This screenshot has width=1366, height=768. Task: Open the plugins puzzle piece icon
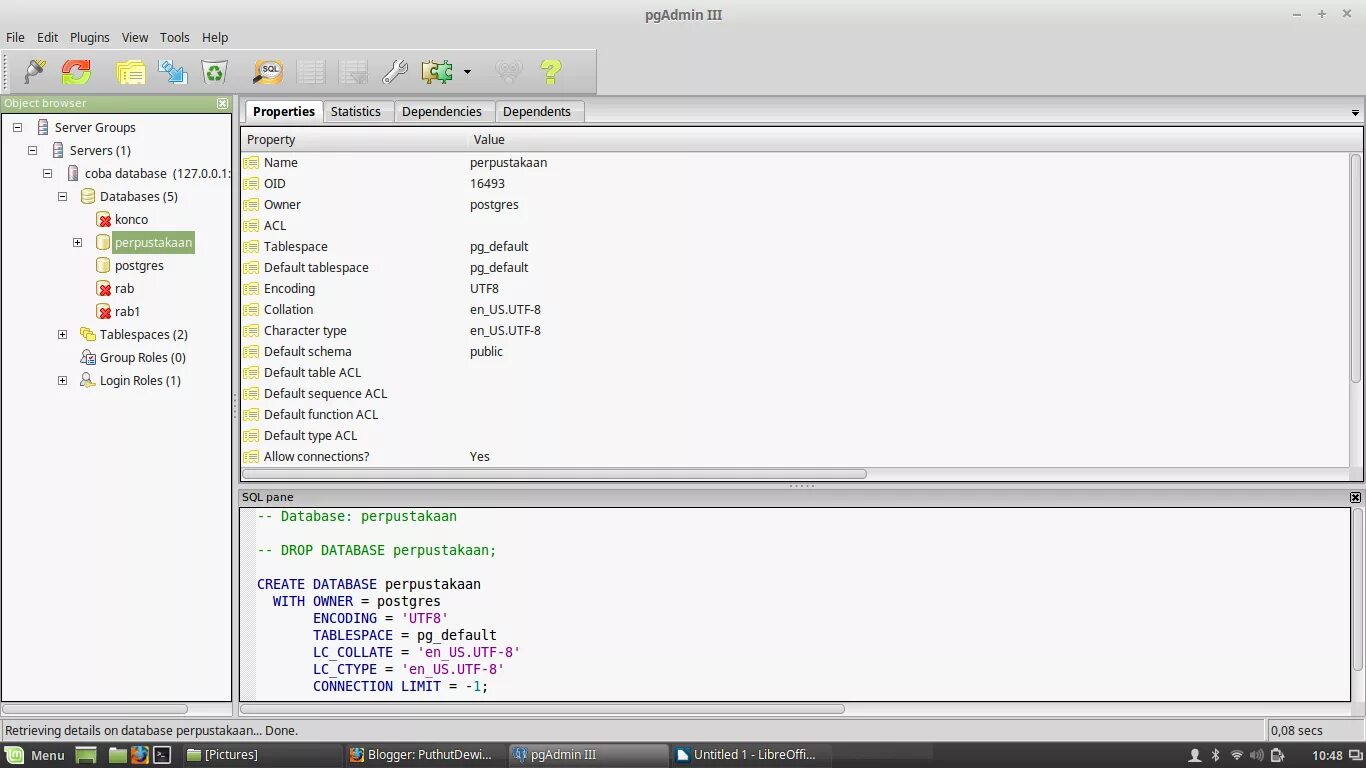tap(437, 71)
